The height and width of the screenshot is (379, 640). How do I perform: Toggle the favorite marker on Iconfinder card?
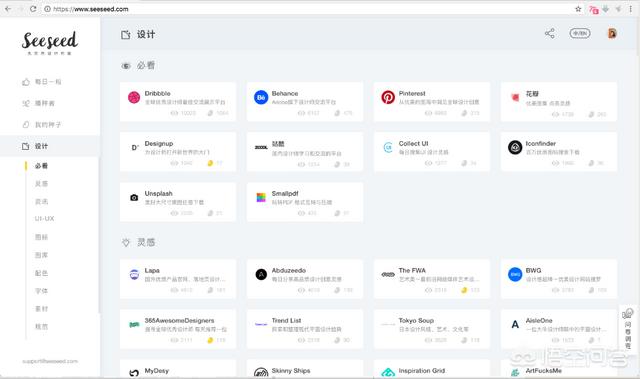pyautogui.click(x=591, y=163)
